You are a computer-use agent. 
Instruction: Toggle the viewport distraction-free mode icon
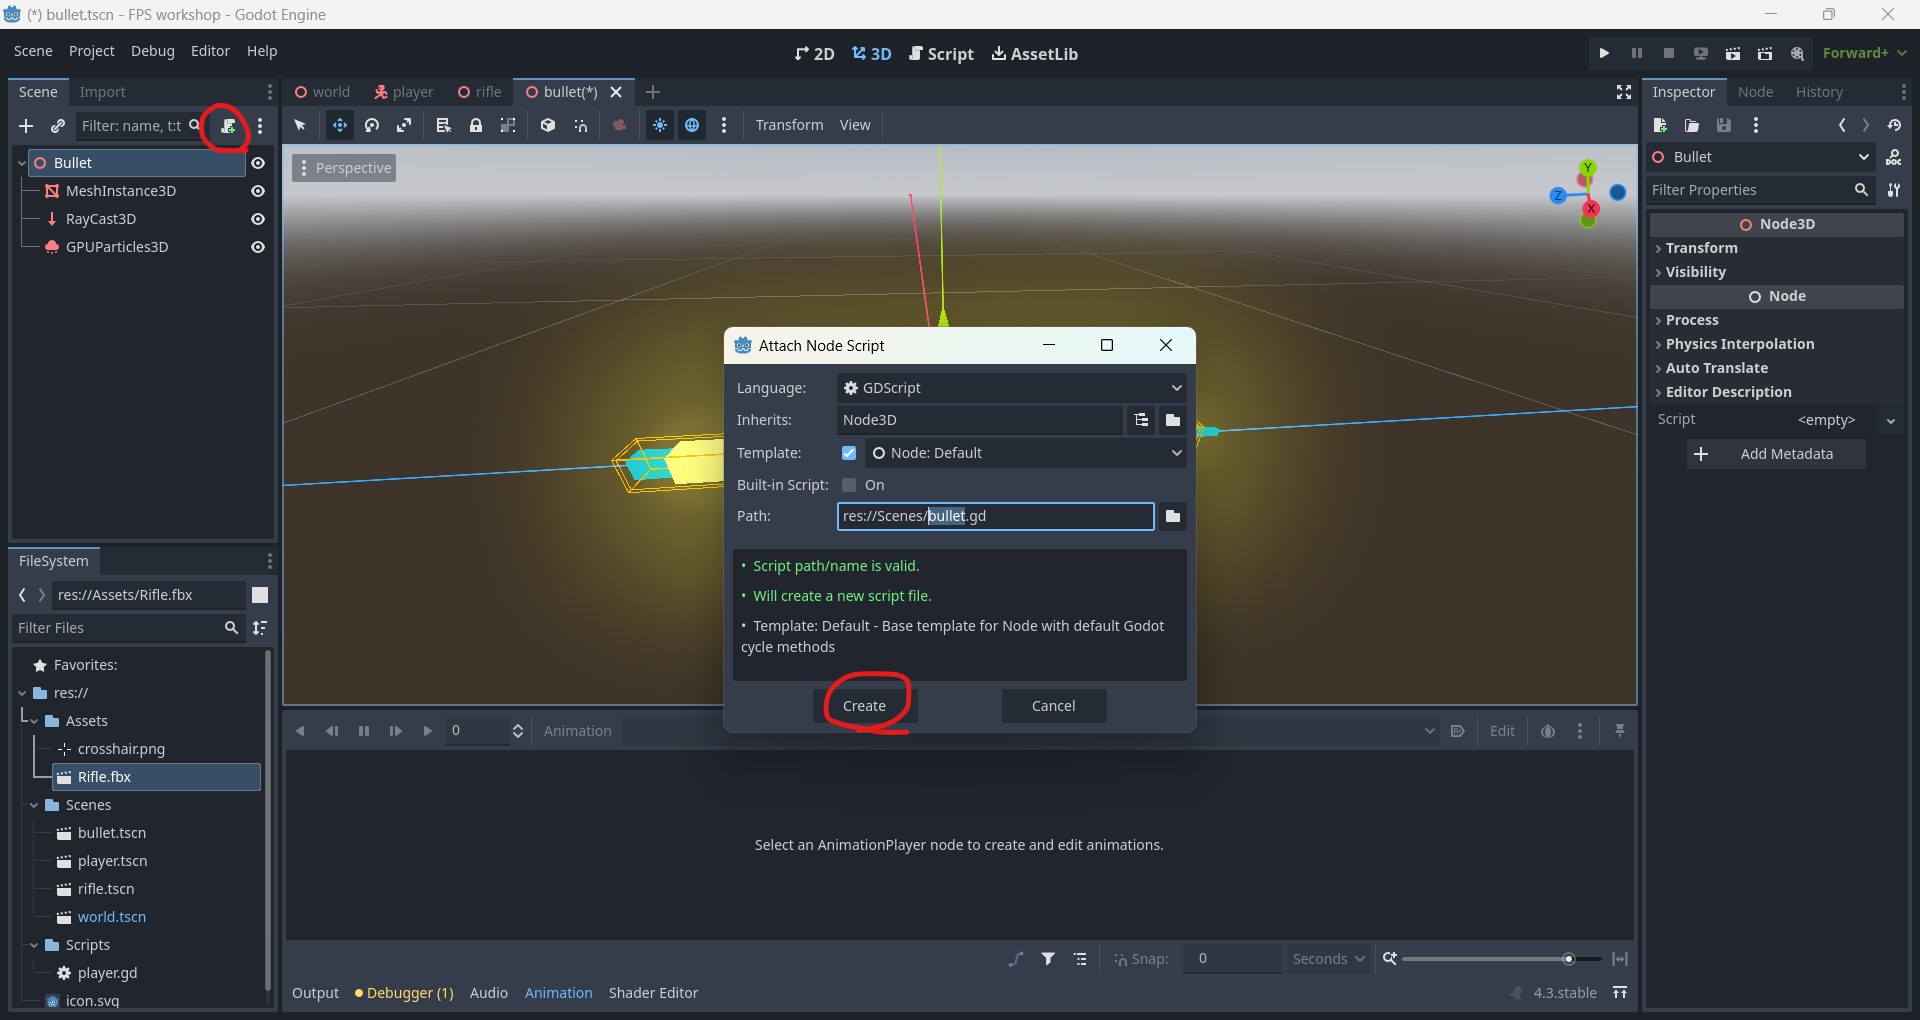pos(1624,92)
